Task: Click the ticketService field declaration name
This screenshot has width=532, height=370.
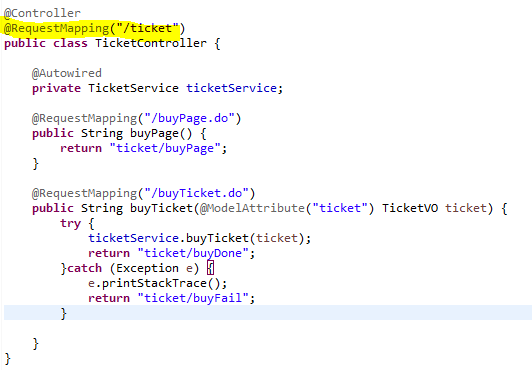Action: click(x=231, y=88)
